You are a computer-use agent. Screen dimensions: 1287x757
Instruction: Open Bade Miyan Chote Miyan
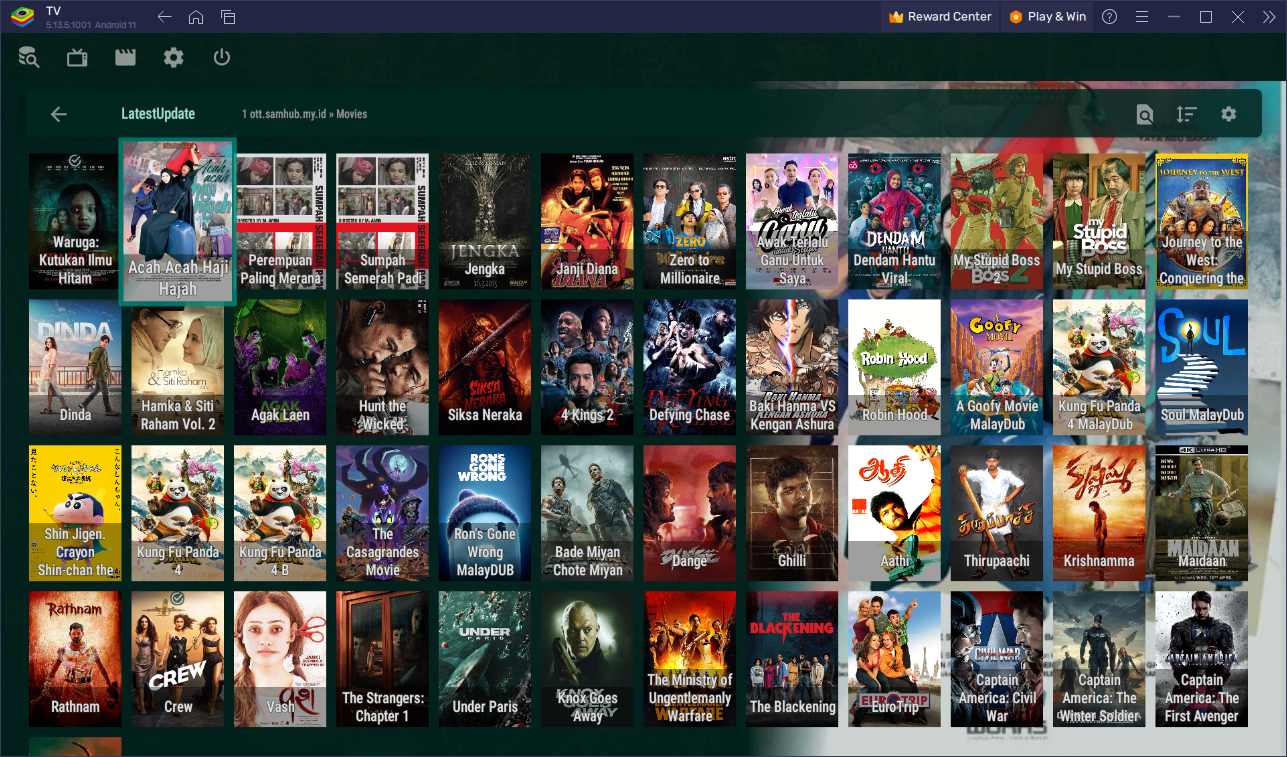click(587, 513)
